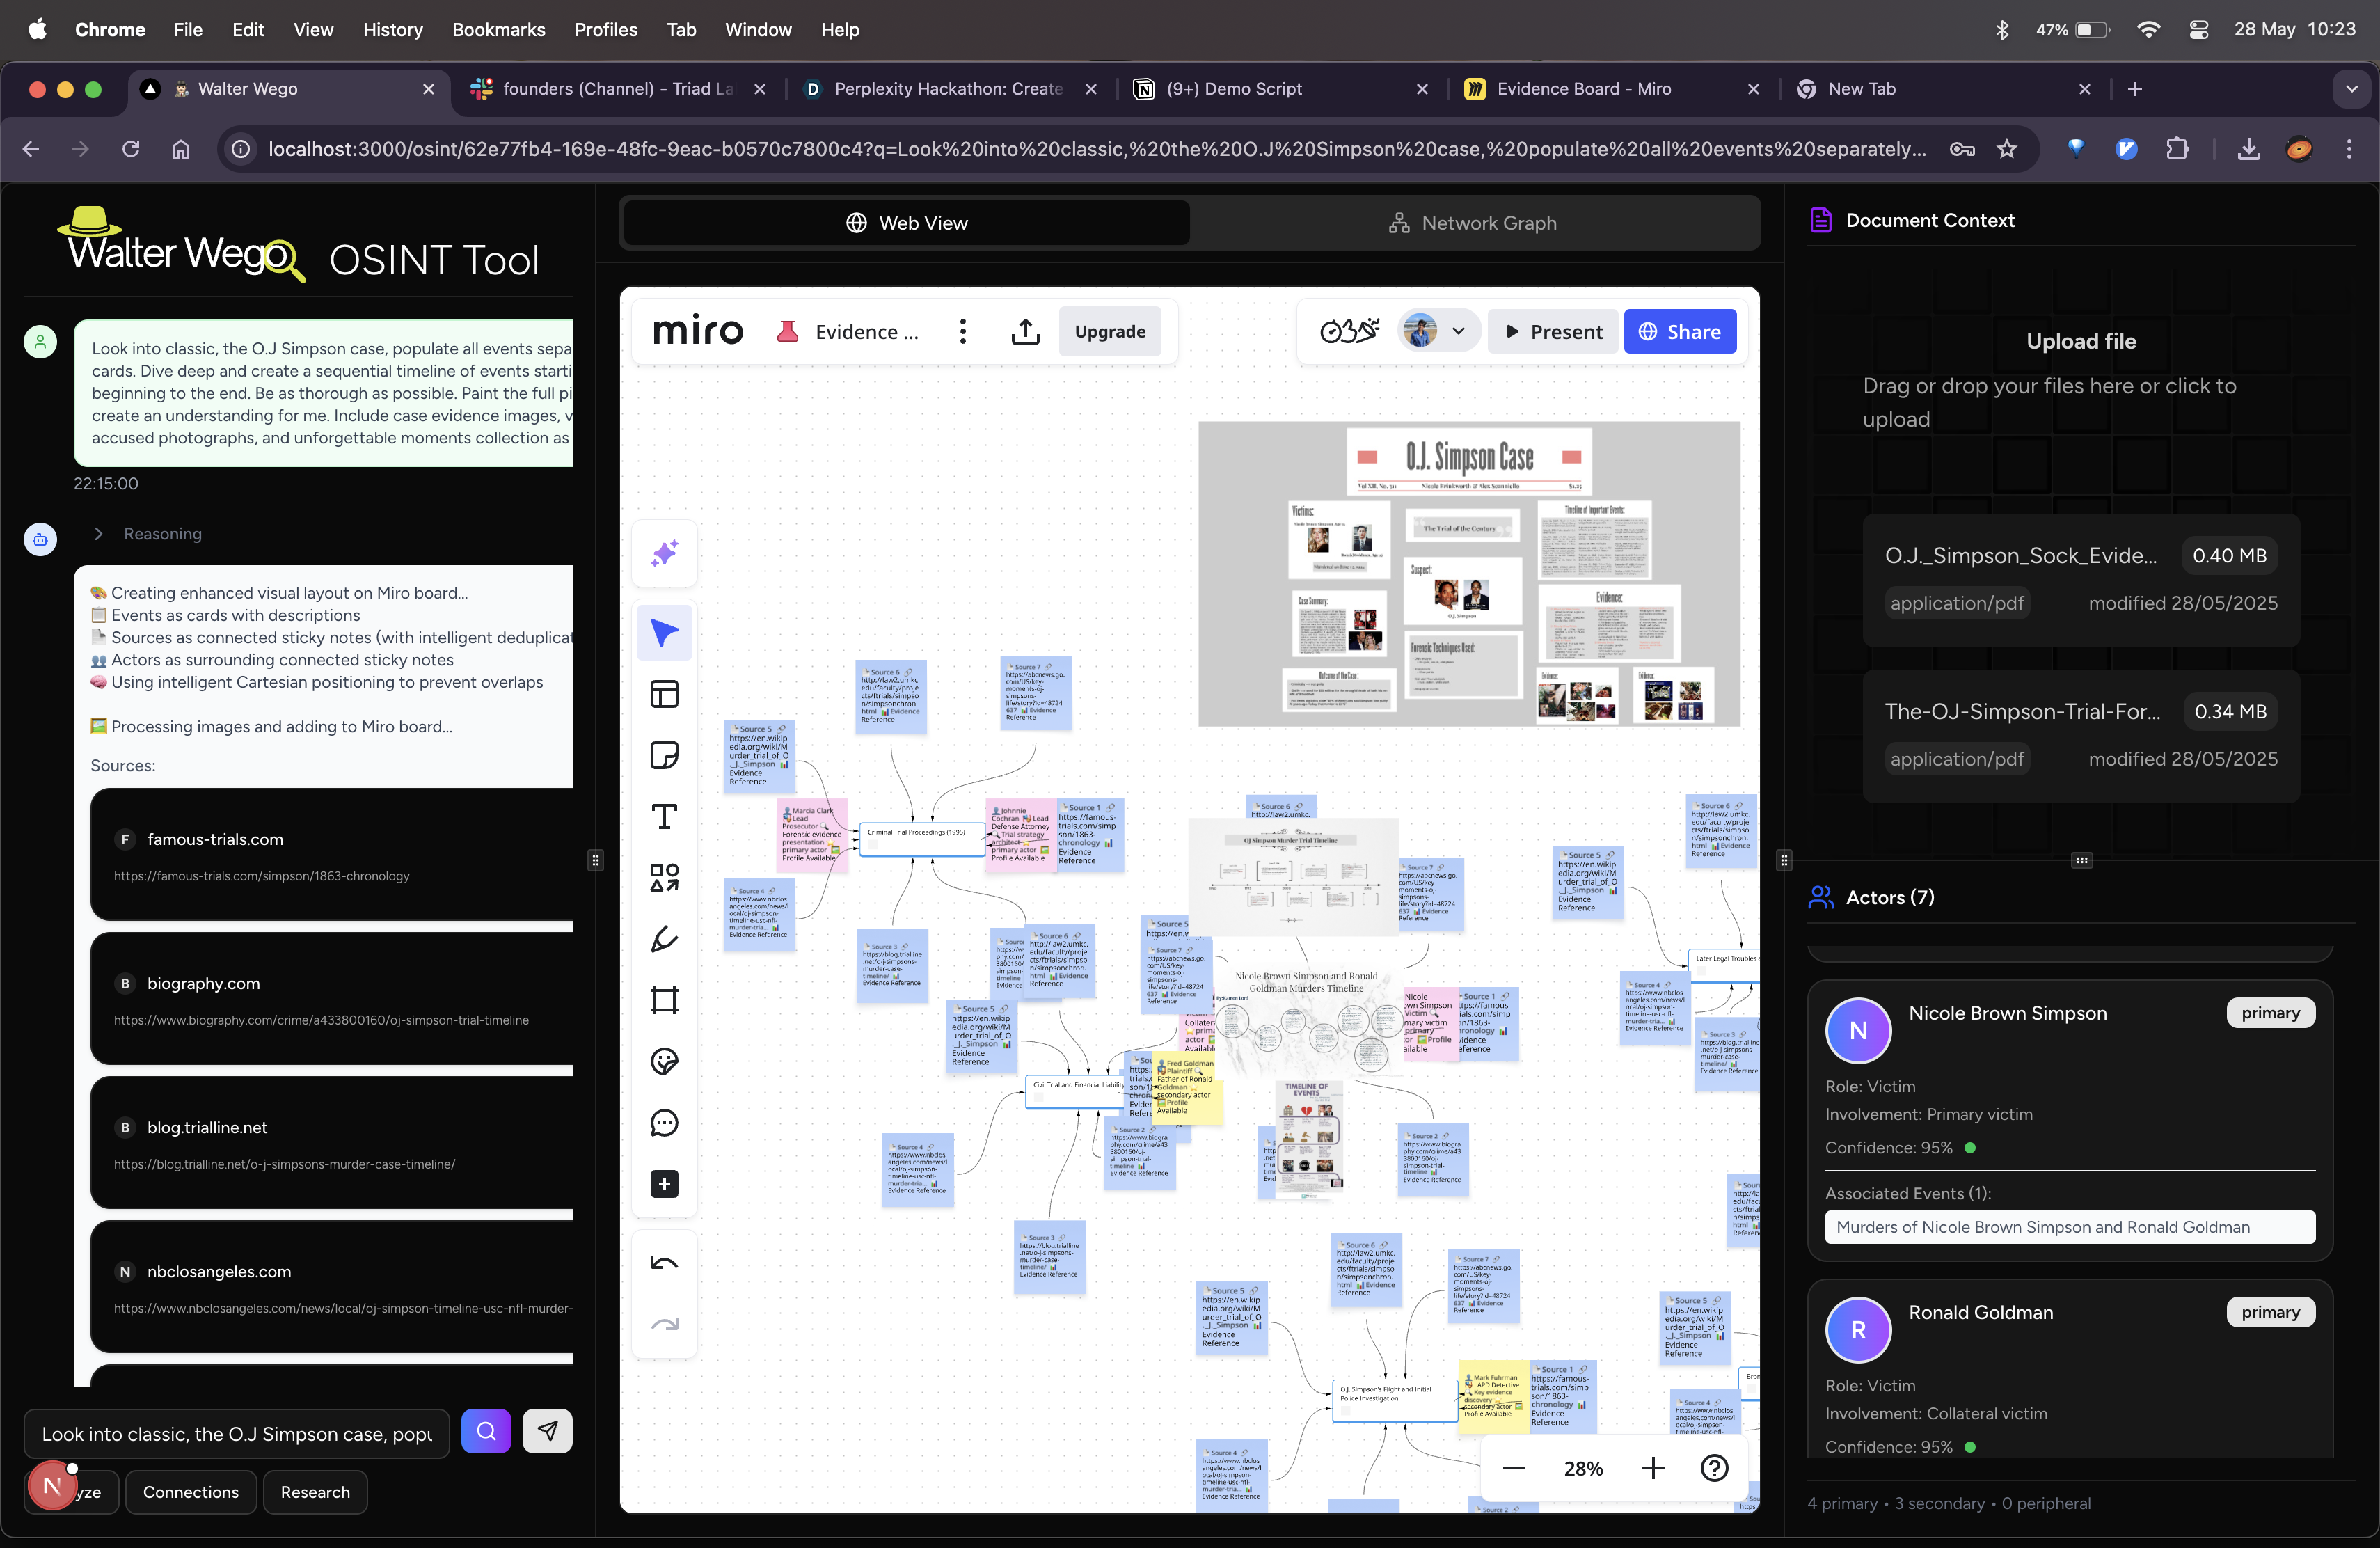Select the Miro pen tool

pyautogui.click(x=664, y=939)
